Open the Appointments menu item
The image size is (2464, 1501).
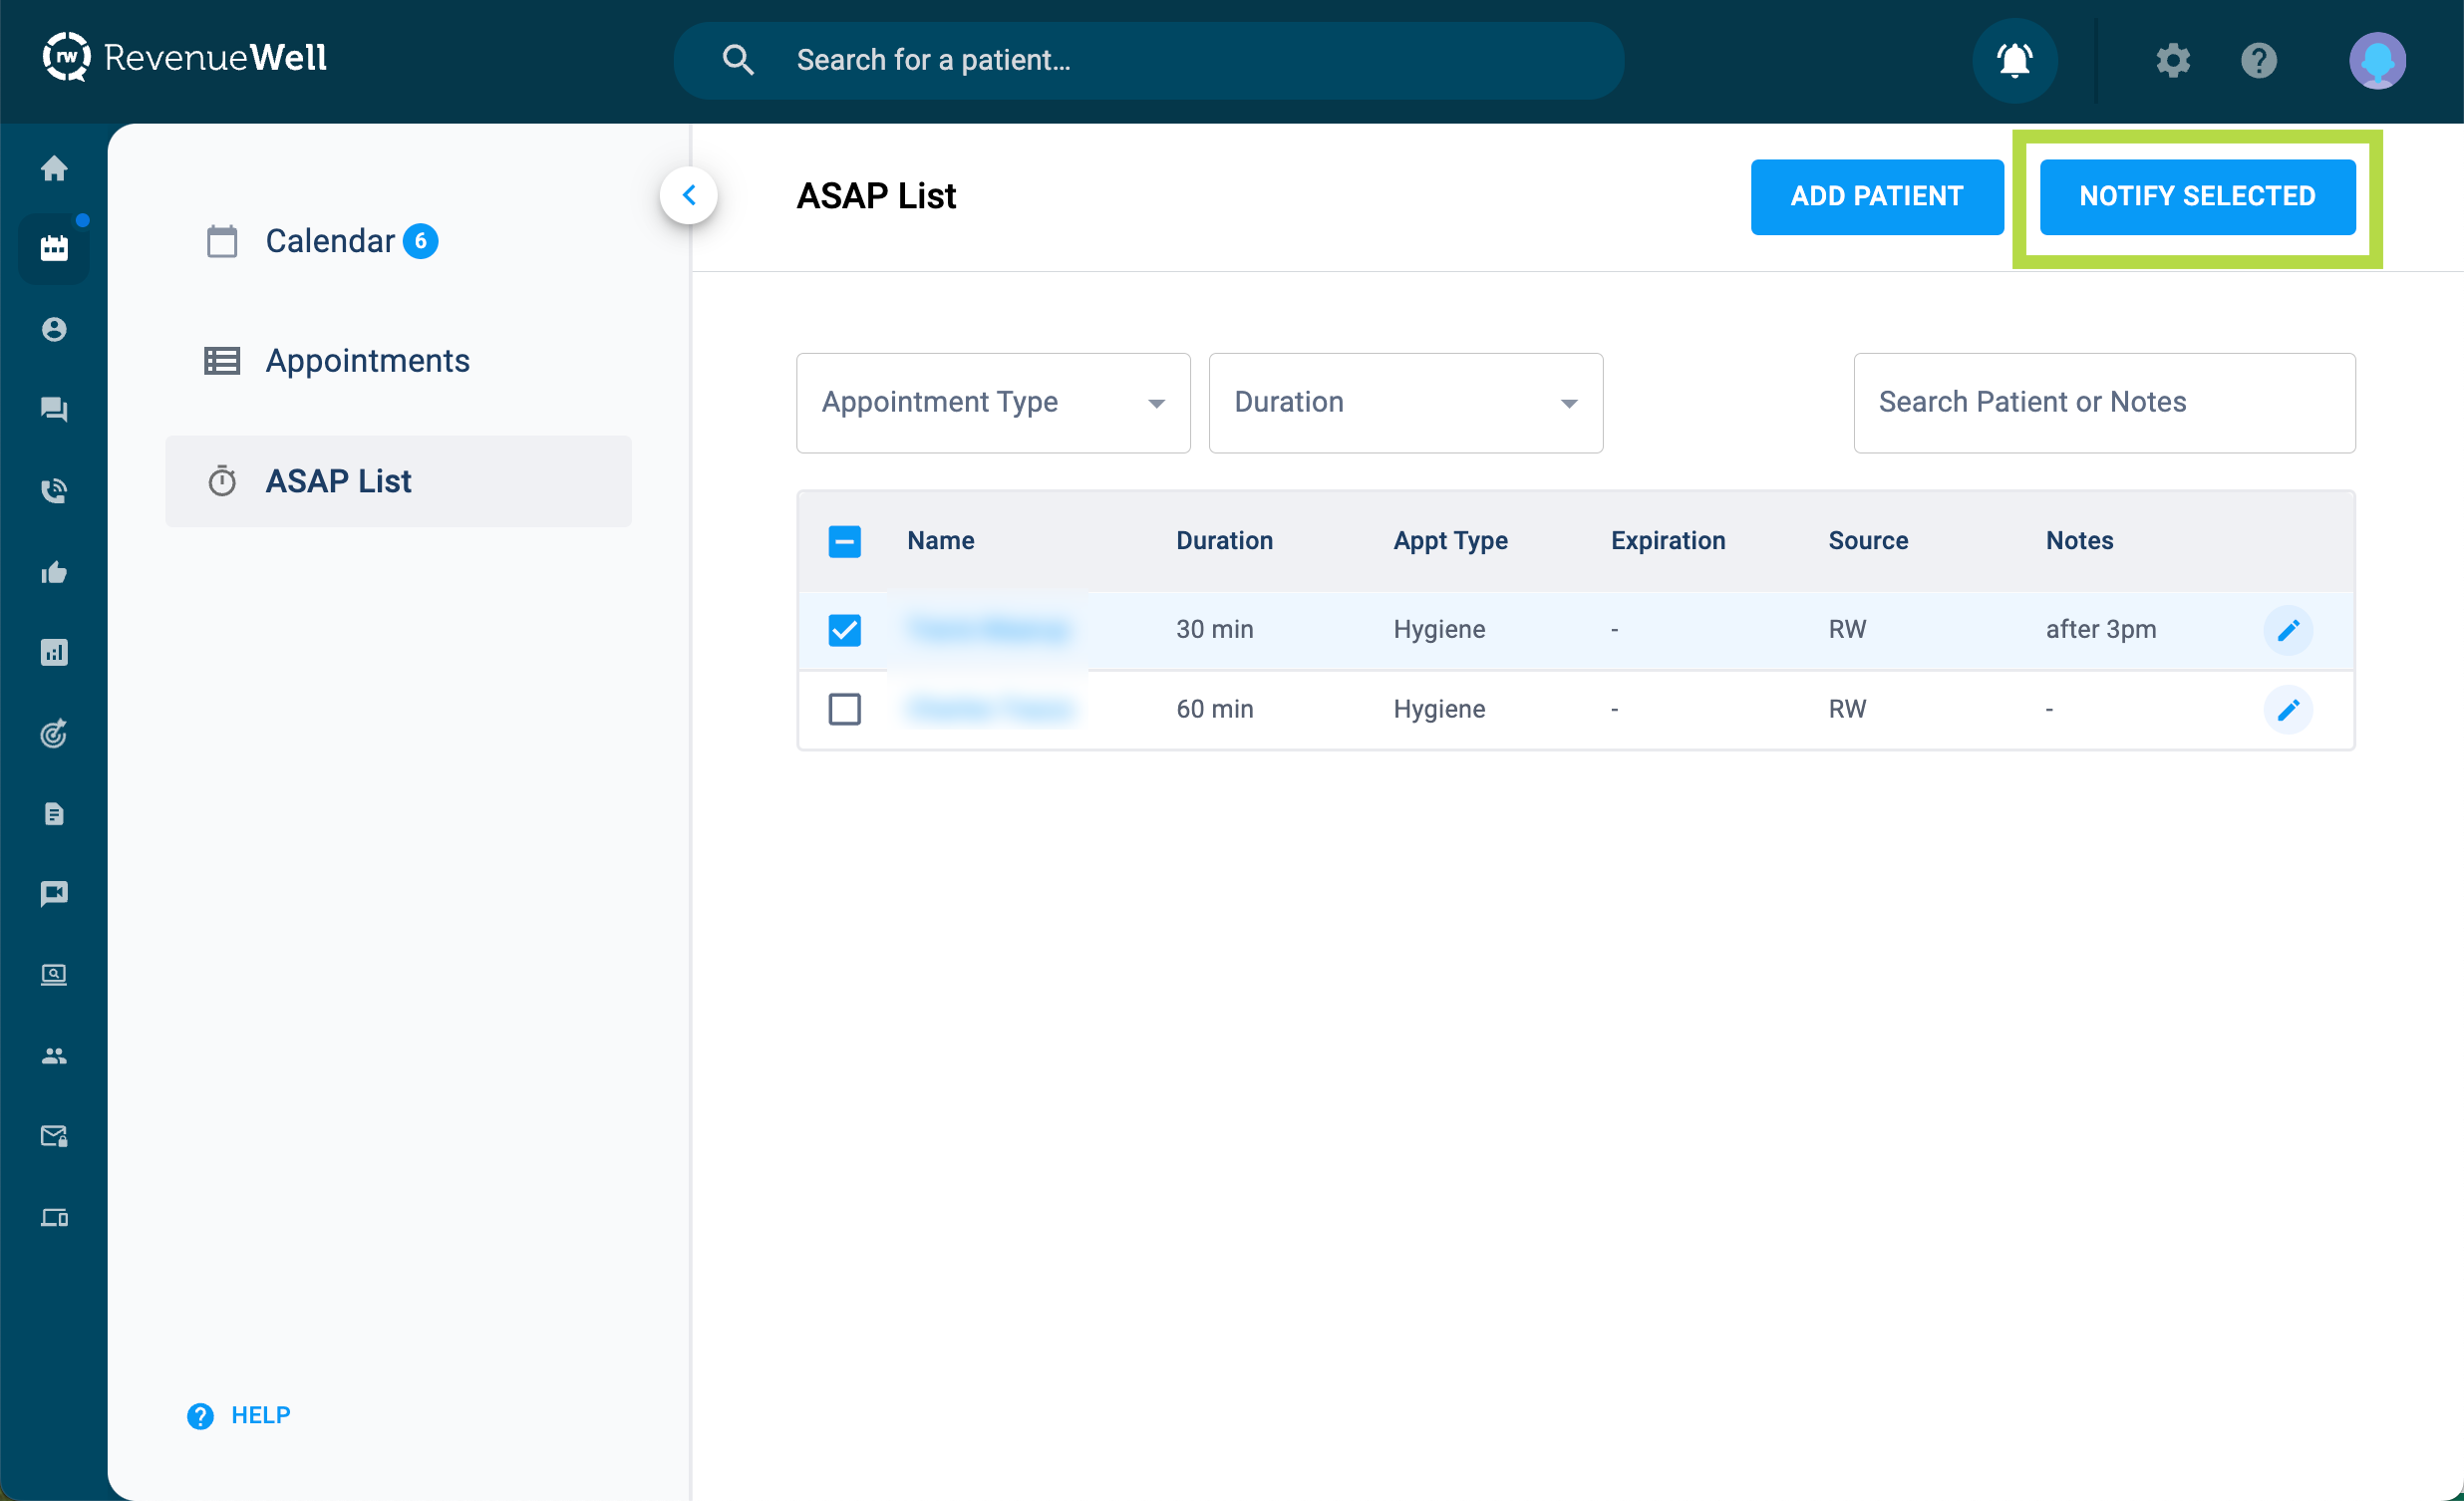coord(398,361)
